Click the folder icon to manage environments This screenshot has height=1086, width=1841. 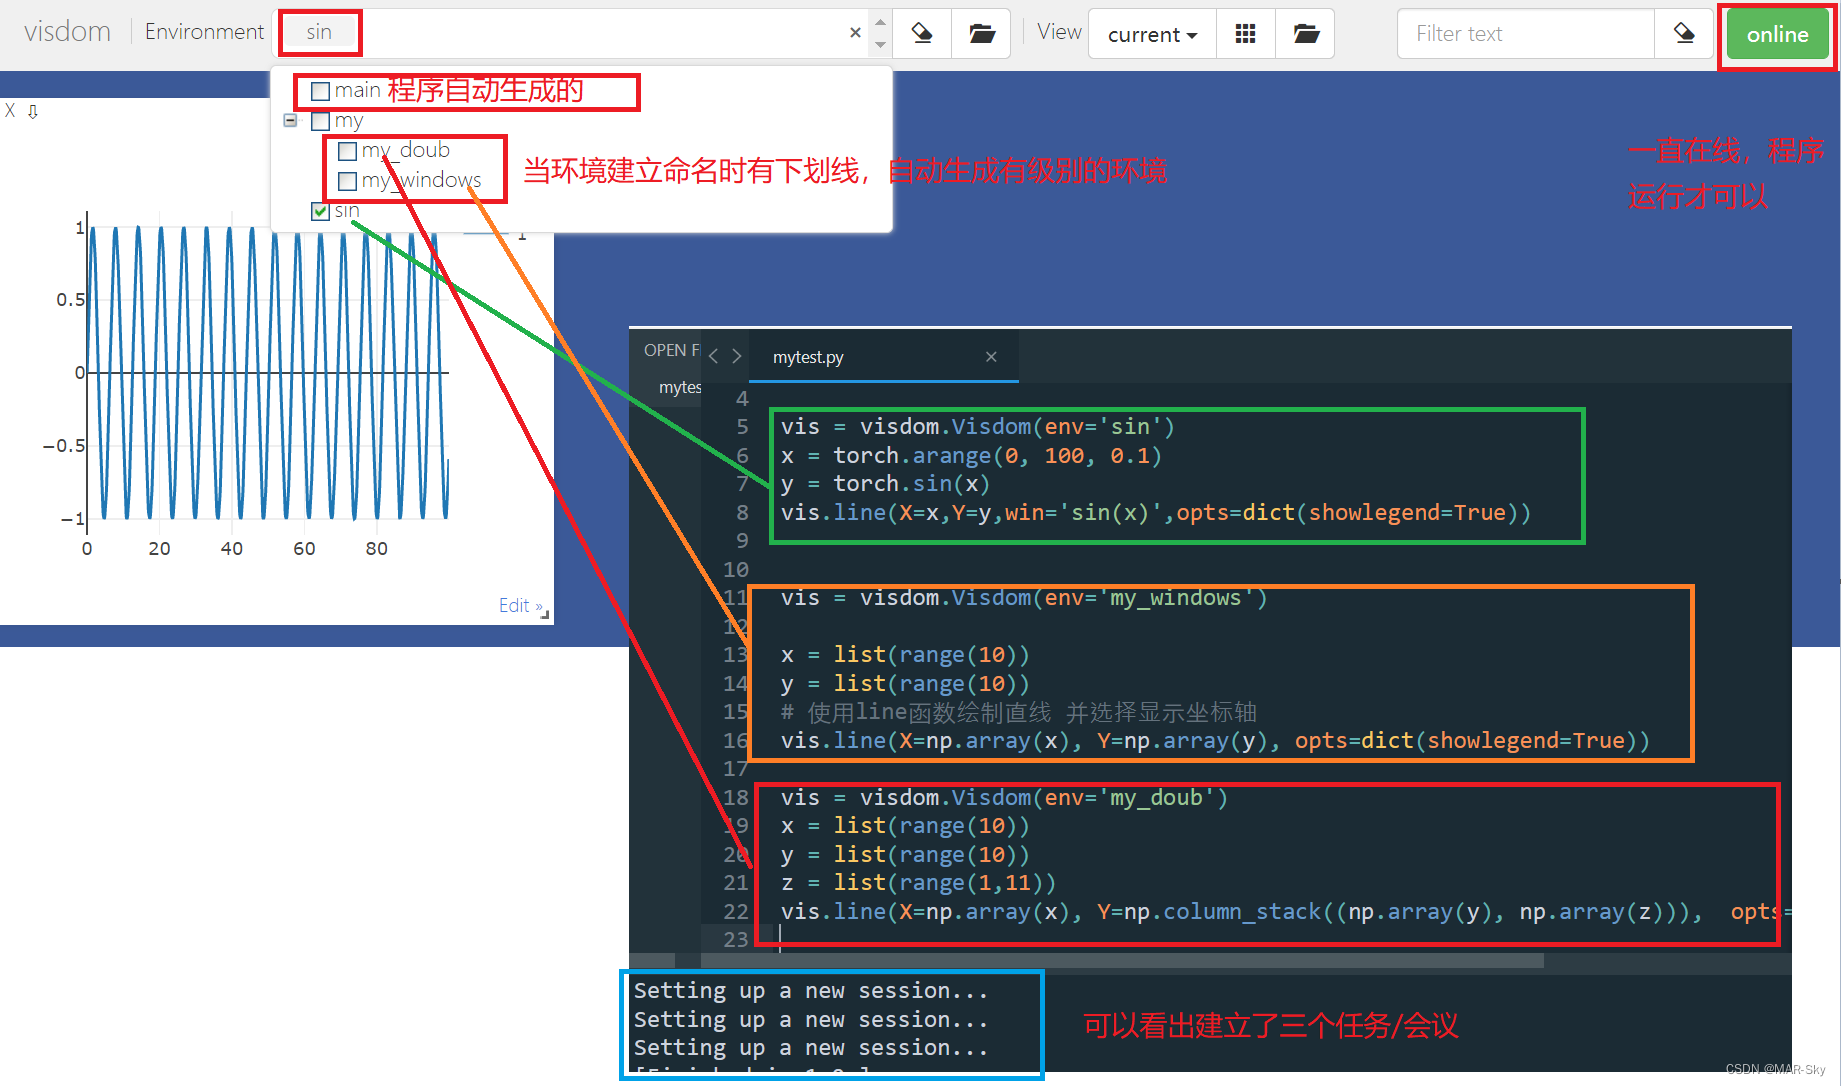pos(980,33)
